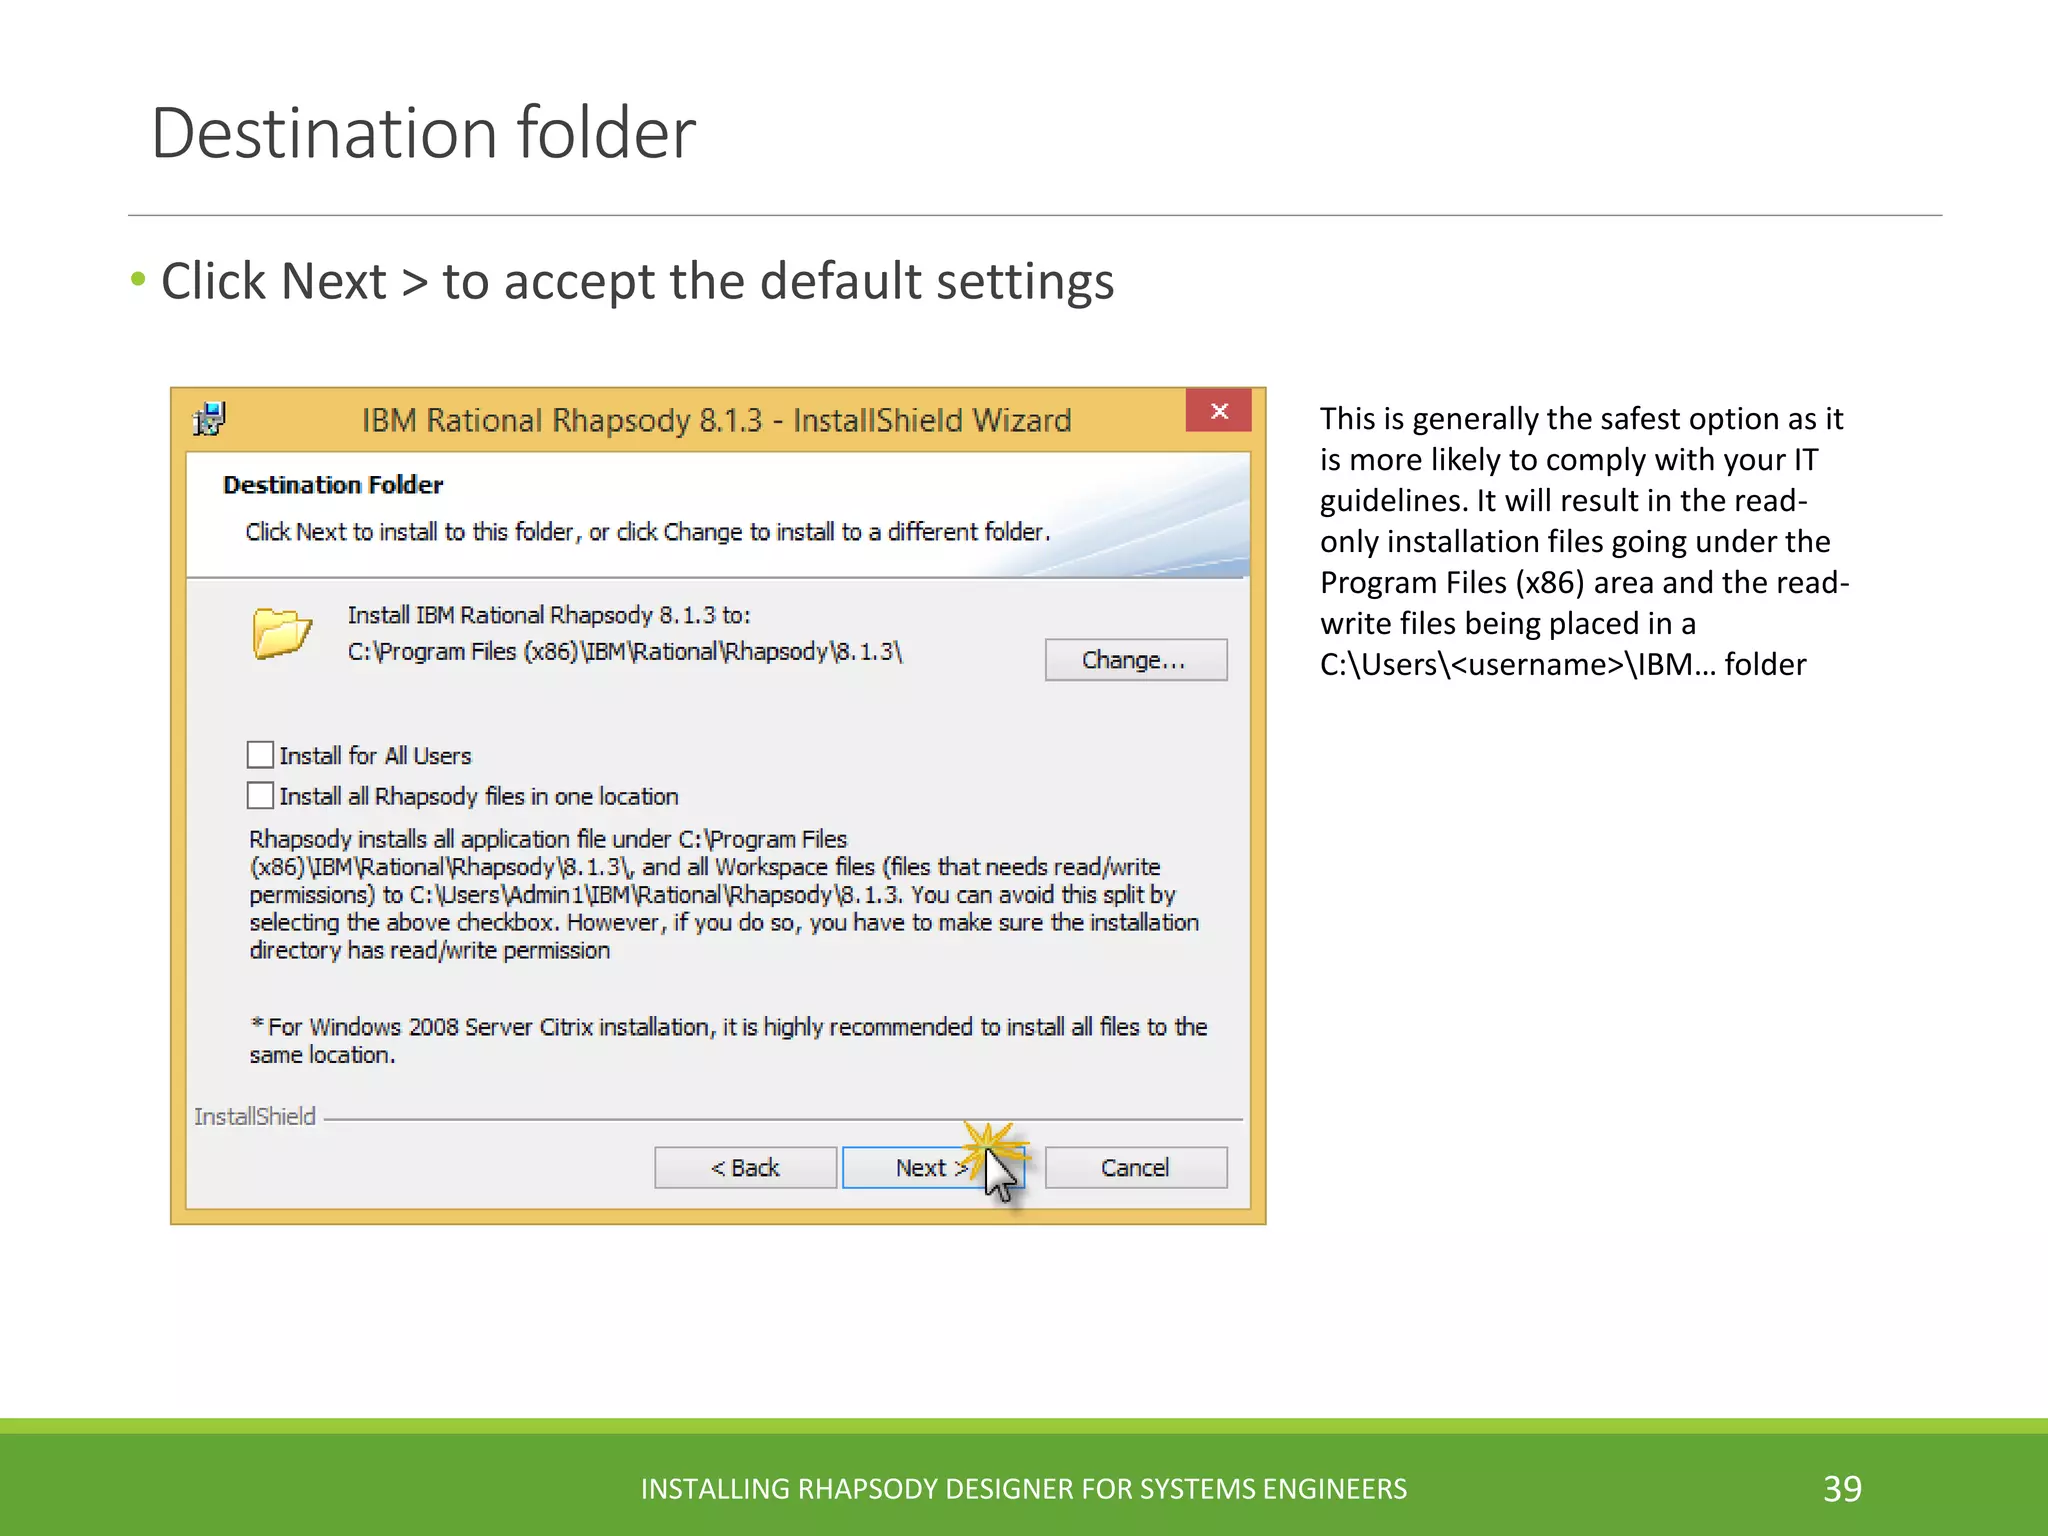Close the InstallShield Wizard window
2048x1536 pixels.
(1218, 411)
